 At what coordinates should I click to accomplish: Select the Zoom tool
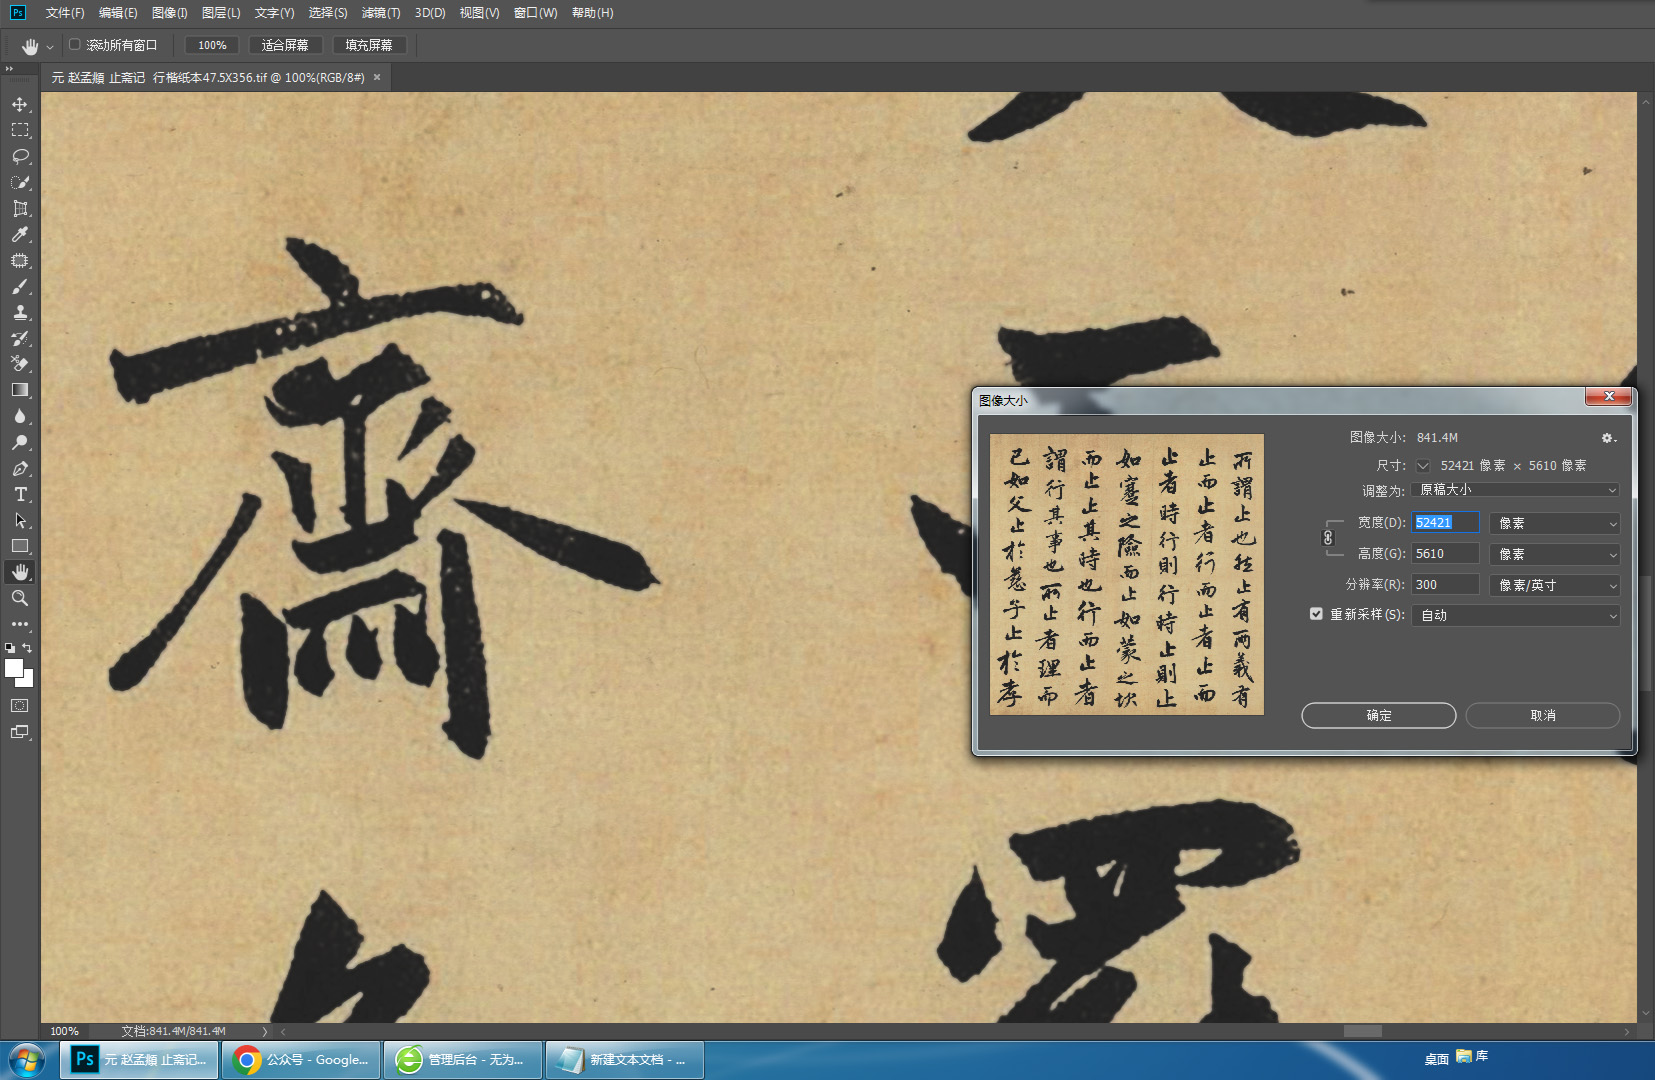click(20, 598)
